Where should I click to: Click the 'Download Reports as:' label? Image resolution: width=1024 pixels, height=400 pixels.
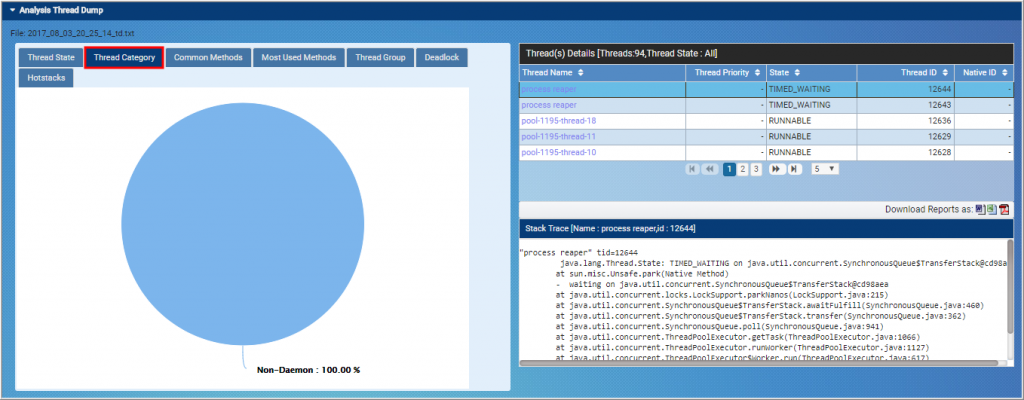pos(929,210)
